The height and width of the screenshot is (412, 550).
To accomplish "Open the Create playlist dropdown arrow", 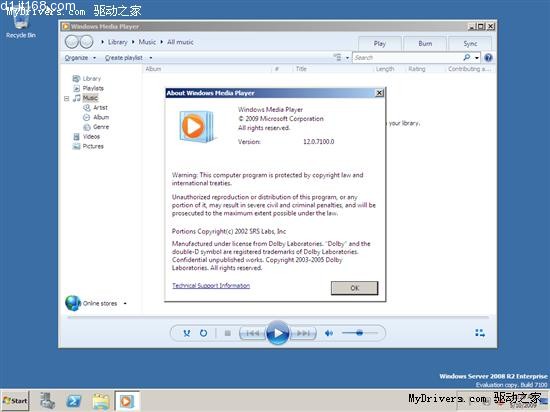I will pos(151,58).
